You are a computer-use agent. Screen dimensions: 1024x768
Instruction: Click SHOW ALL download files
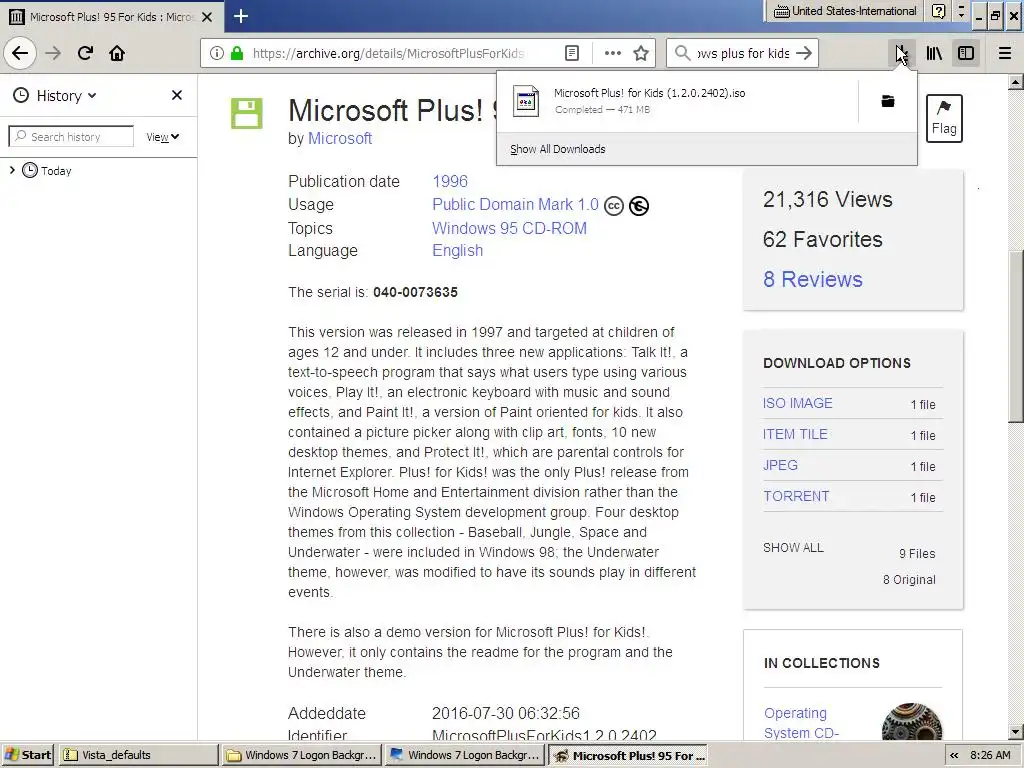(793, 547)
